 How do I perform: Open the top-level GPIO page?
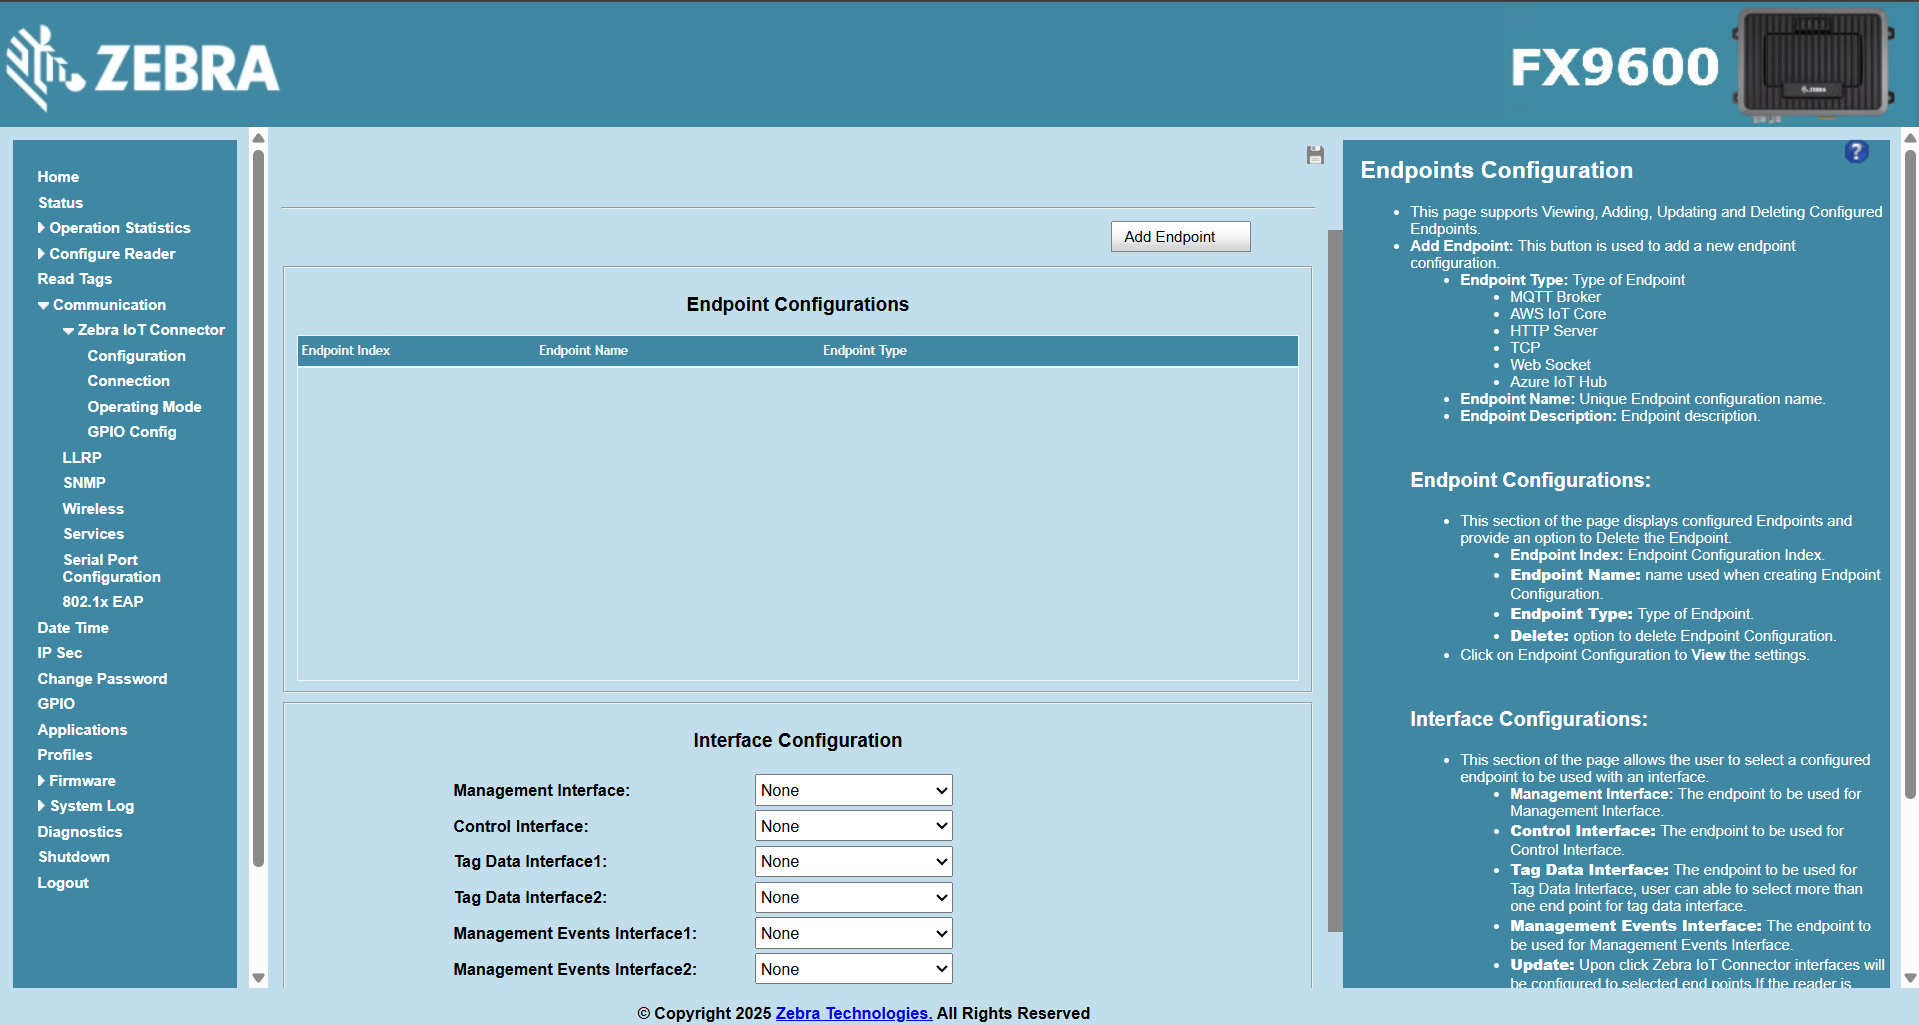click(x=56, y=704)
